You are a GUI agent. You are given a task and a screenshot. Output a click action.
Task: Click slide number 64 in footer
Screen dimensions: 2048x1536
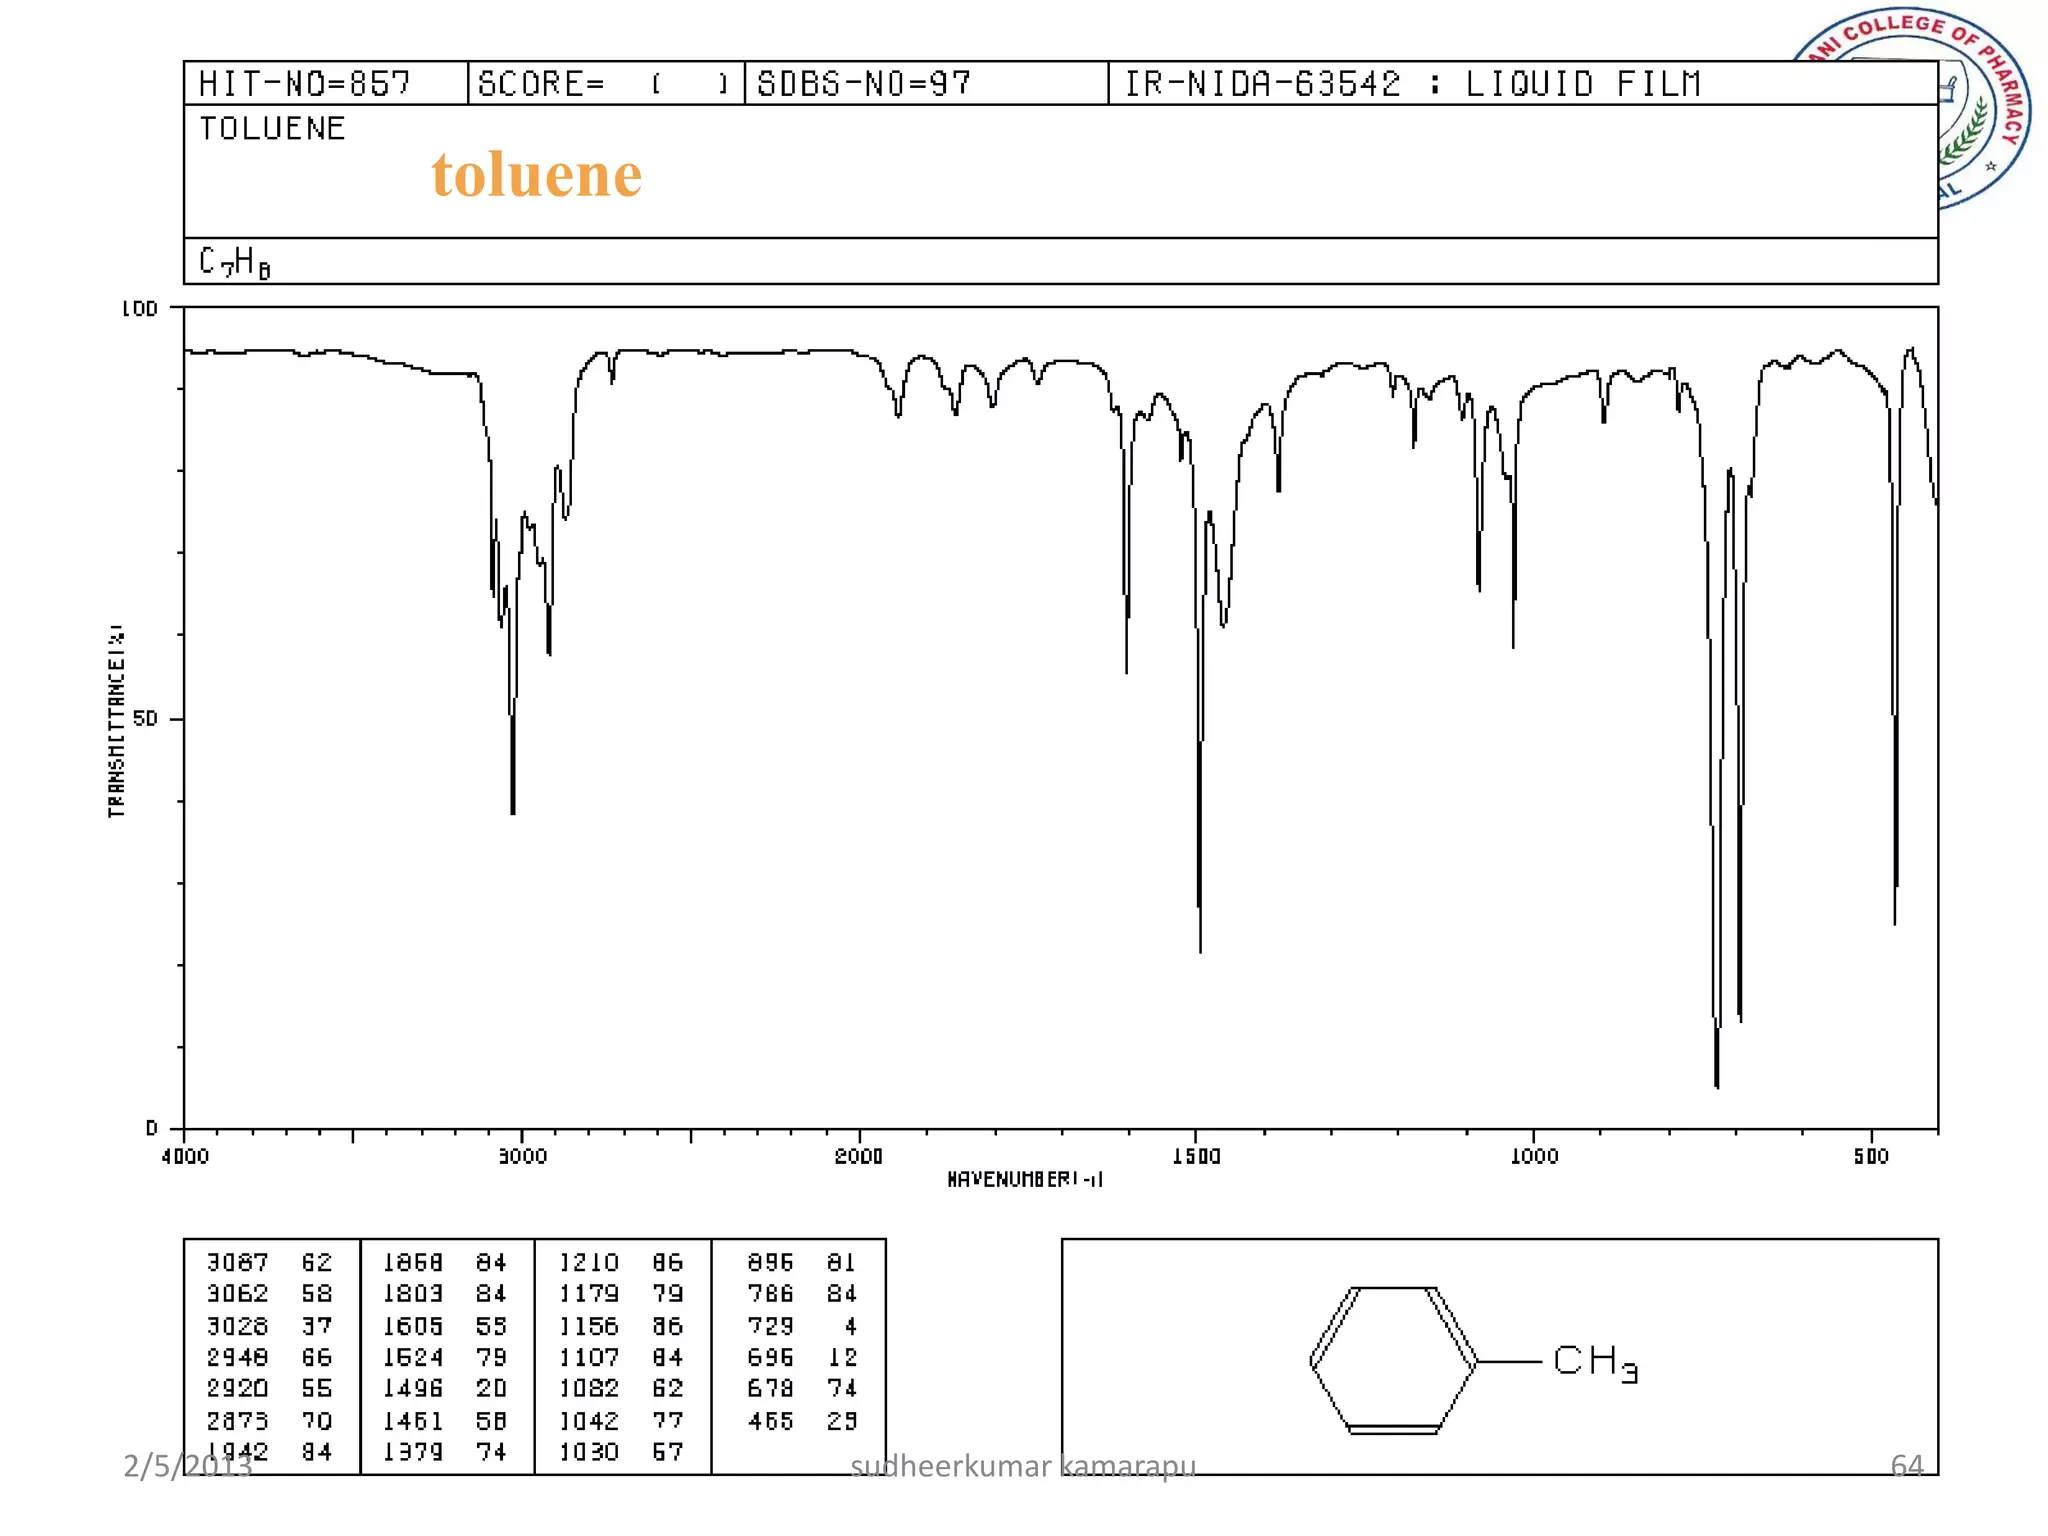click(1906, 1466)
